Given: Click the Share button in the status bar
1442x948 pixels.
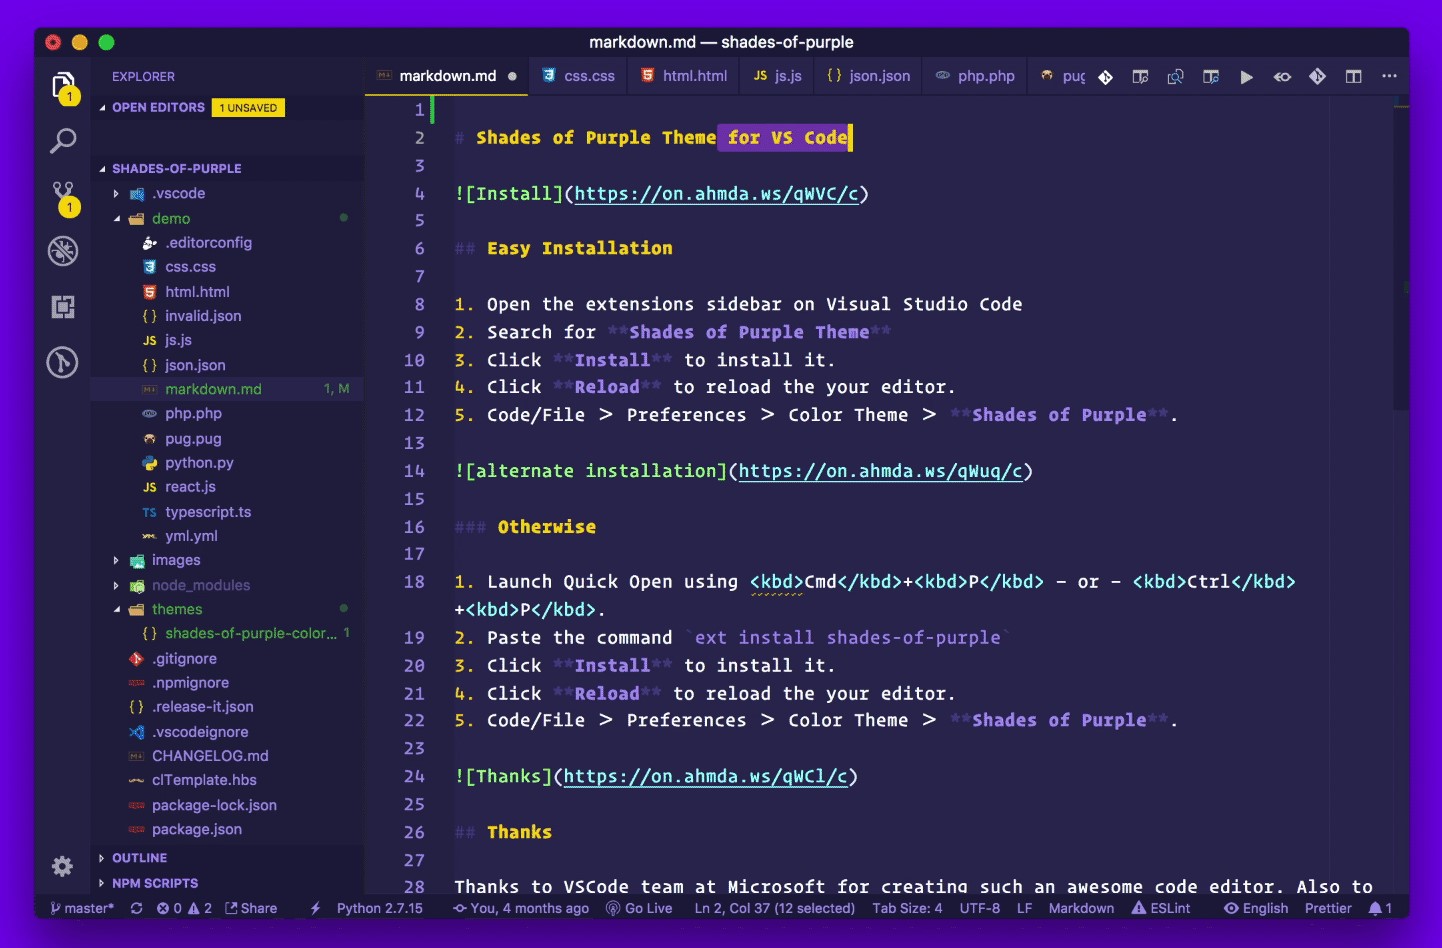Looking at the screenshot, I should tap(251, 908).
